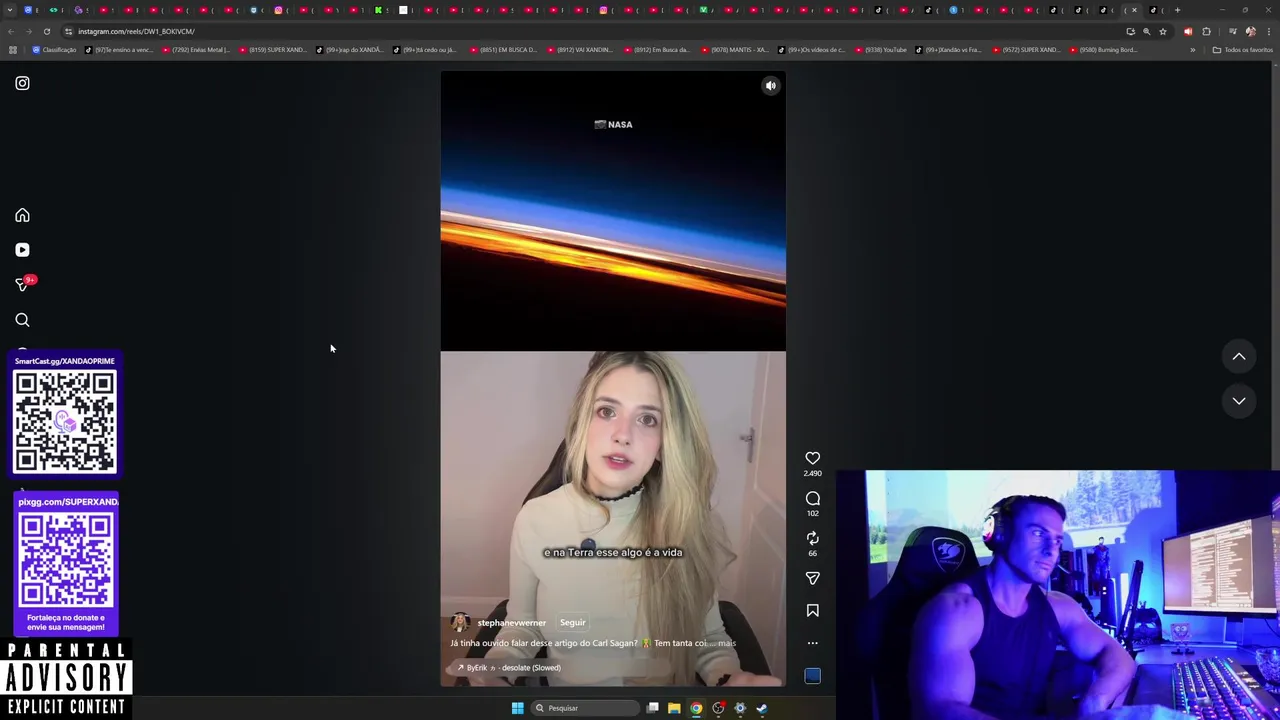
Task: Expand the caption with mais link
Action: (x=726, y=643)
